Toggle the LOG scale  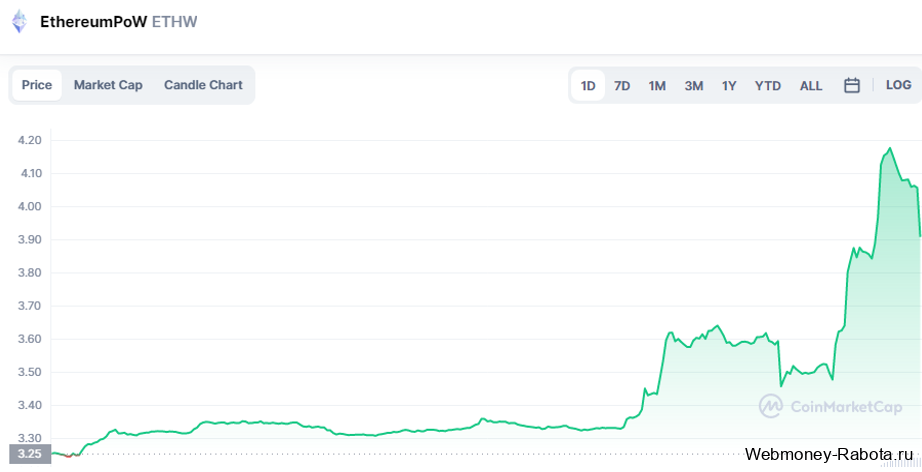(x=898, y=85)
